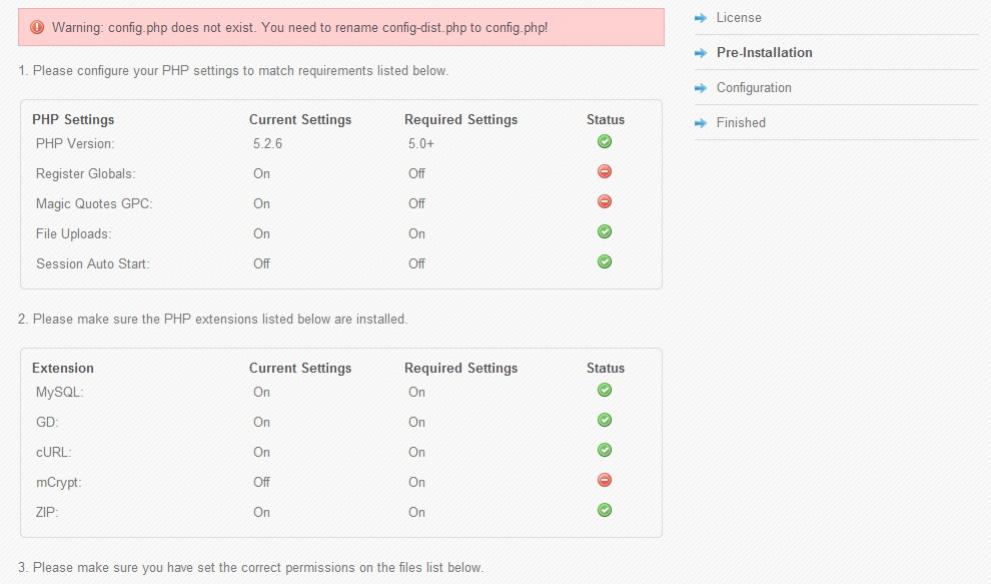The image size is (991, 584).
Task: Click the Register Globals setting label
Action: pyautogui.click(x=85, y=174)
